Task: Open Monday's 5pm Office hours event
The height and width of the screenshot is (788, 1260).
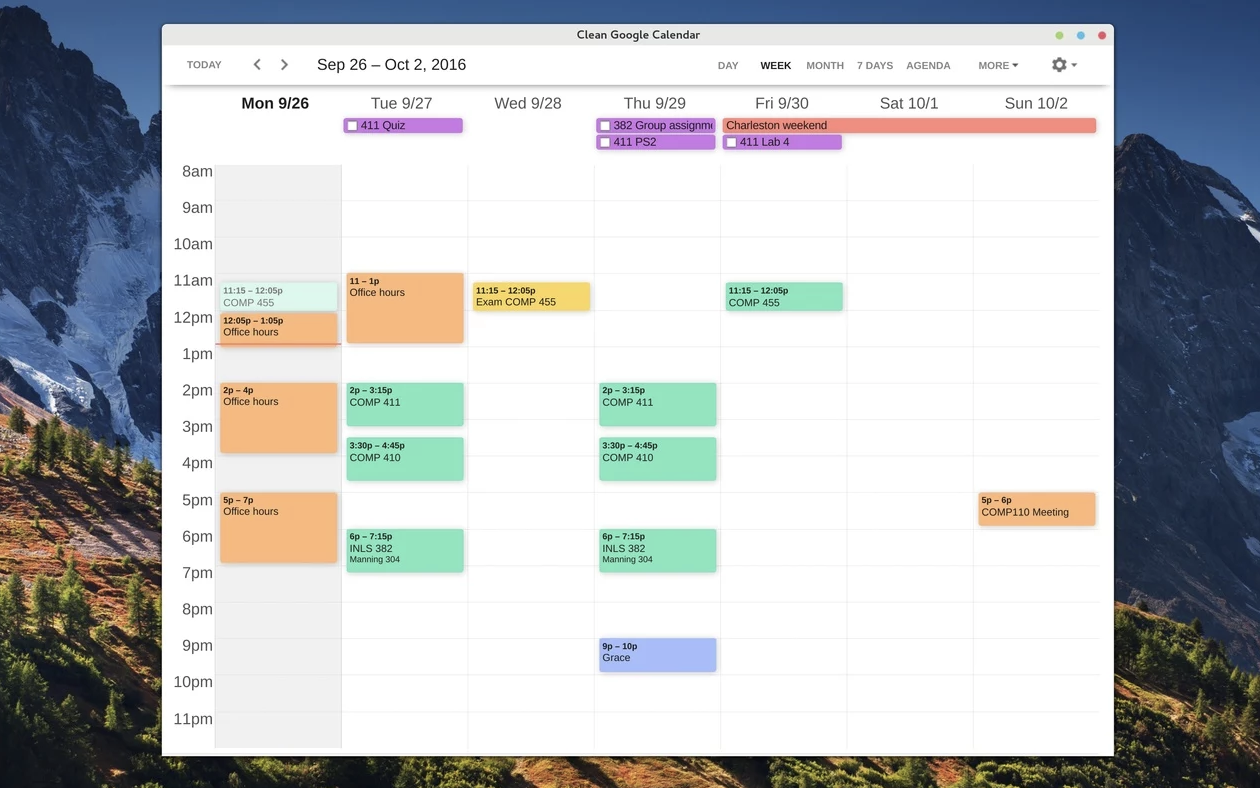Action: point(278,527)
